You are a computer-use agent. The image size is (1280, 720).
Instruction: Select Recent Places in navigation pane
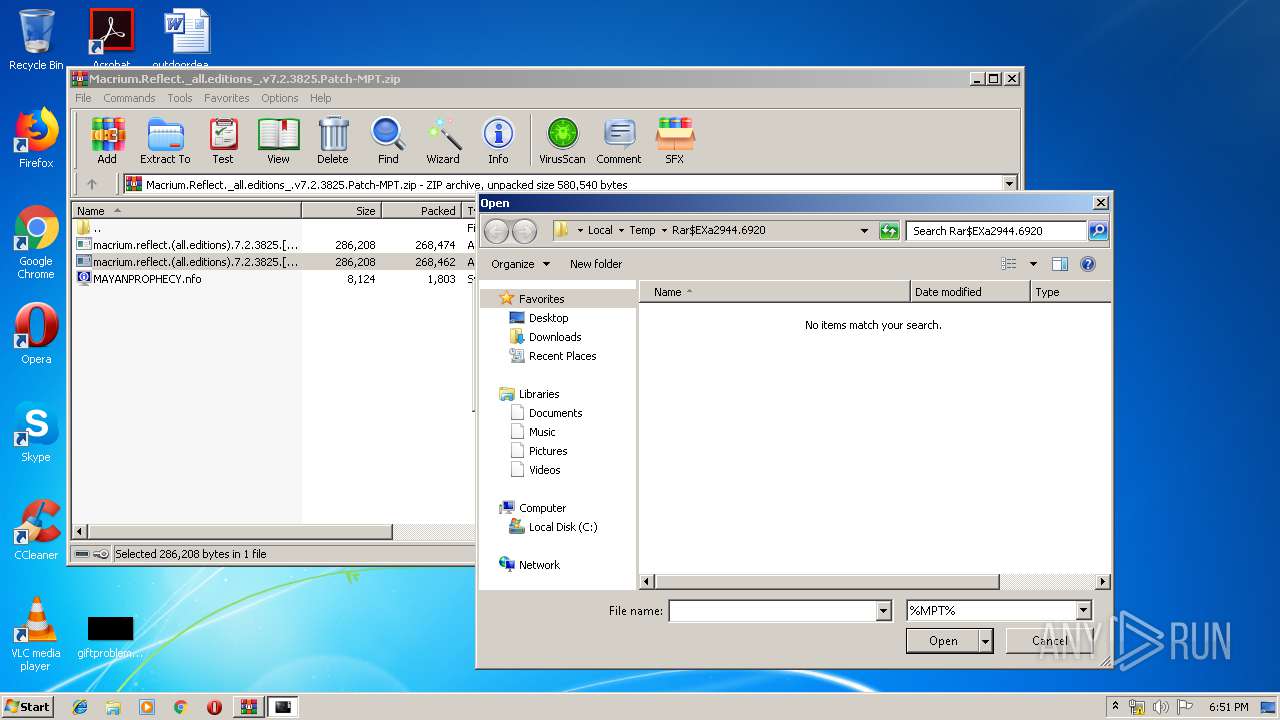pyautogui.click(x=562, y=356)
